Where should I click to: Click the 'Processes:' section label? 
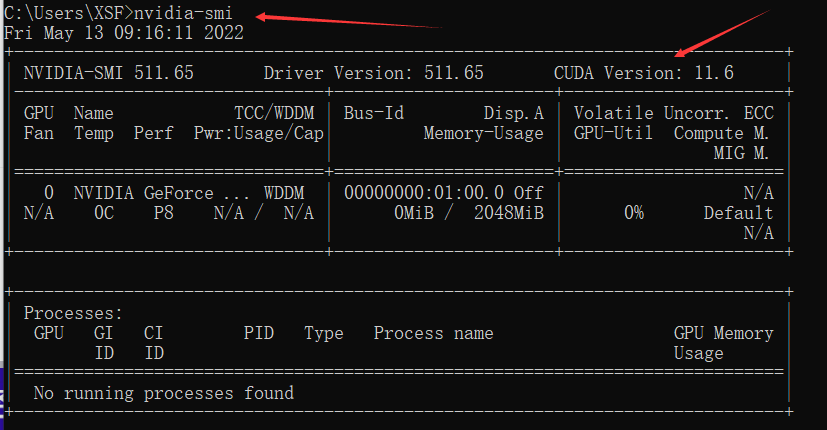(73, 313)
